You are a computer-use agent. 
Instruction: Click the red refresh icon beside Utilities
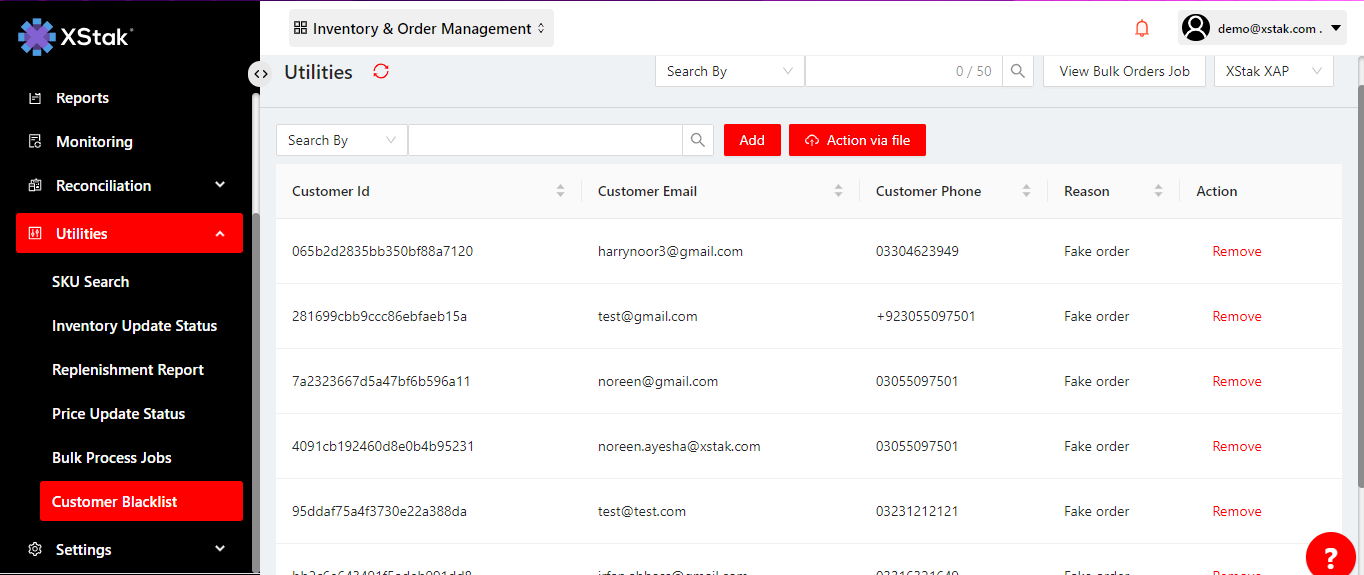[380, 72]
